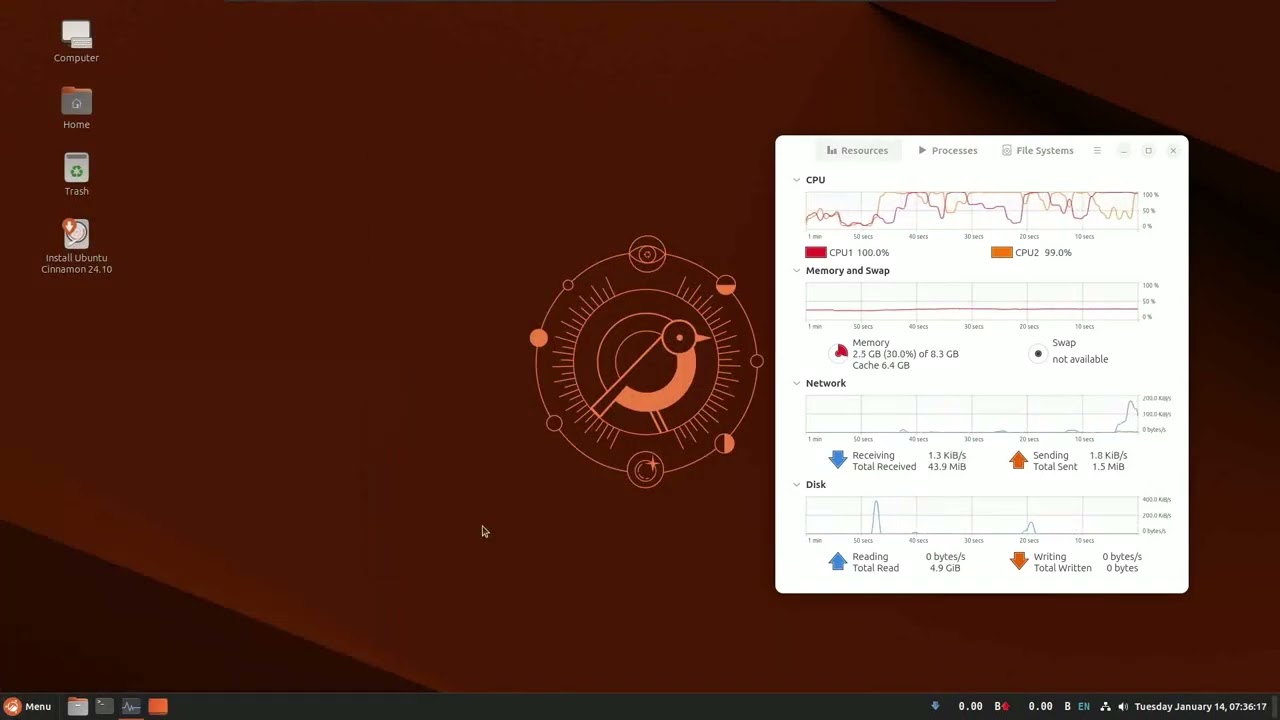Screen dimensions: 1280x720
Task: Click the orange show-desktop taskbar icon
Action: point(158,706)
